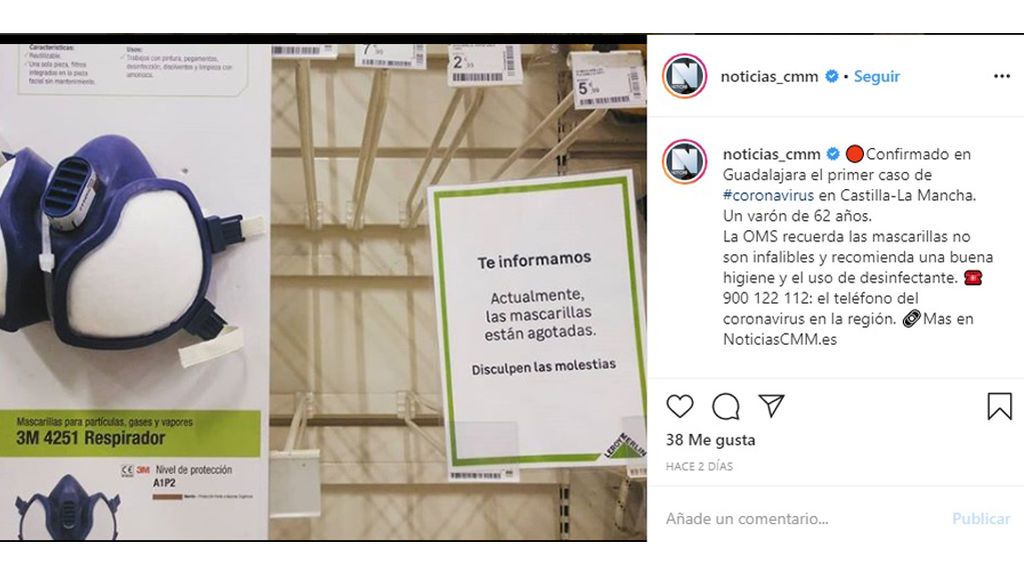The height and width of the screenshot is (576, 1024).
Task: View the 38 Me gusta likes list
Action: tap(711, 440)
